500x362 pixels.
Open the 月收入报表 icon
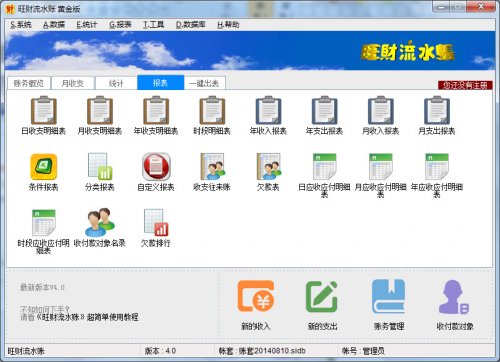(380, 110)
